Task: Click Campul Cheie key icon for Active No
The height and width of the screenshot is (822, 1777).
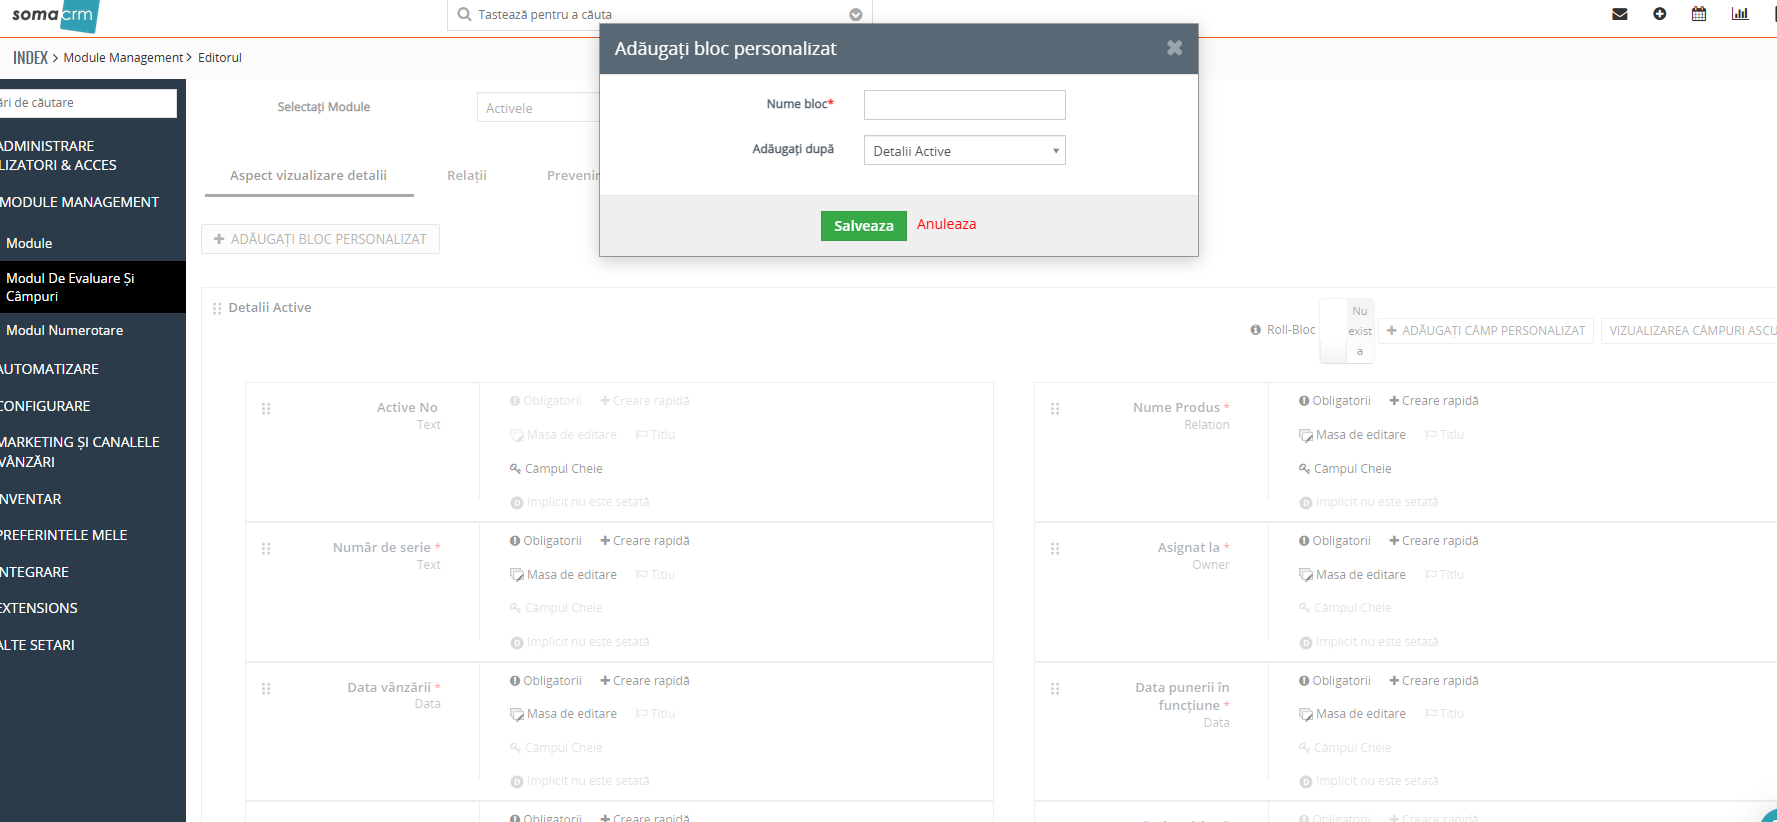Action: [515, 469]
